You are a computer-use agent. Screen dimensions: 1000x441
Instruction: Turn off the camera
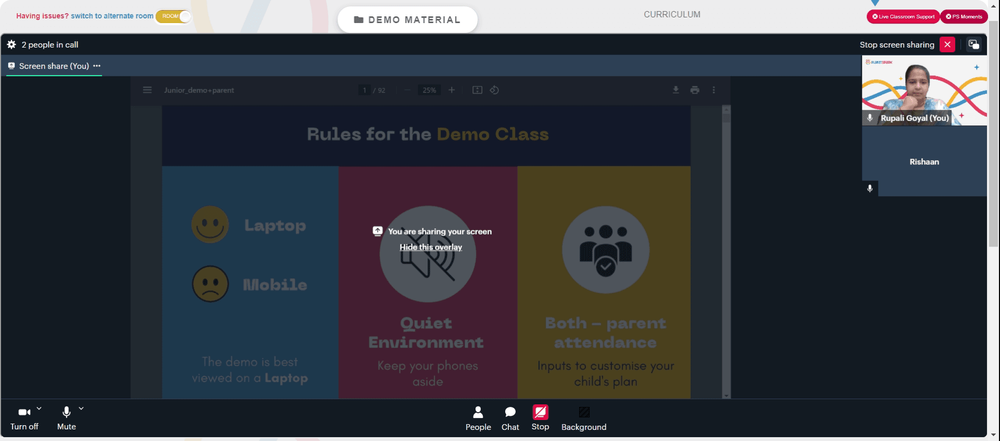click(24, 418)
